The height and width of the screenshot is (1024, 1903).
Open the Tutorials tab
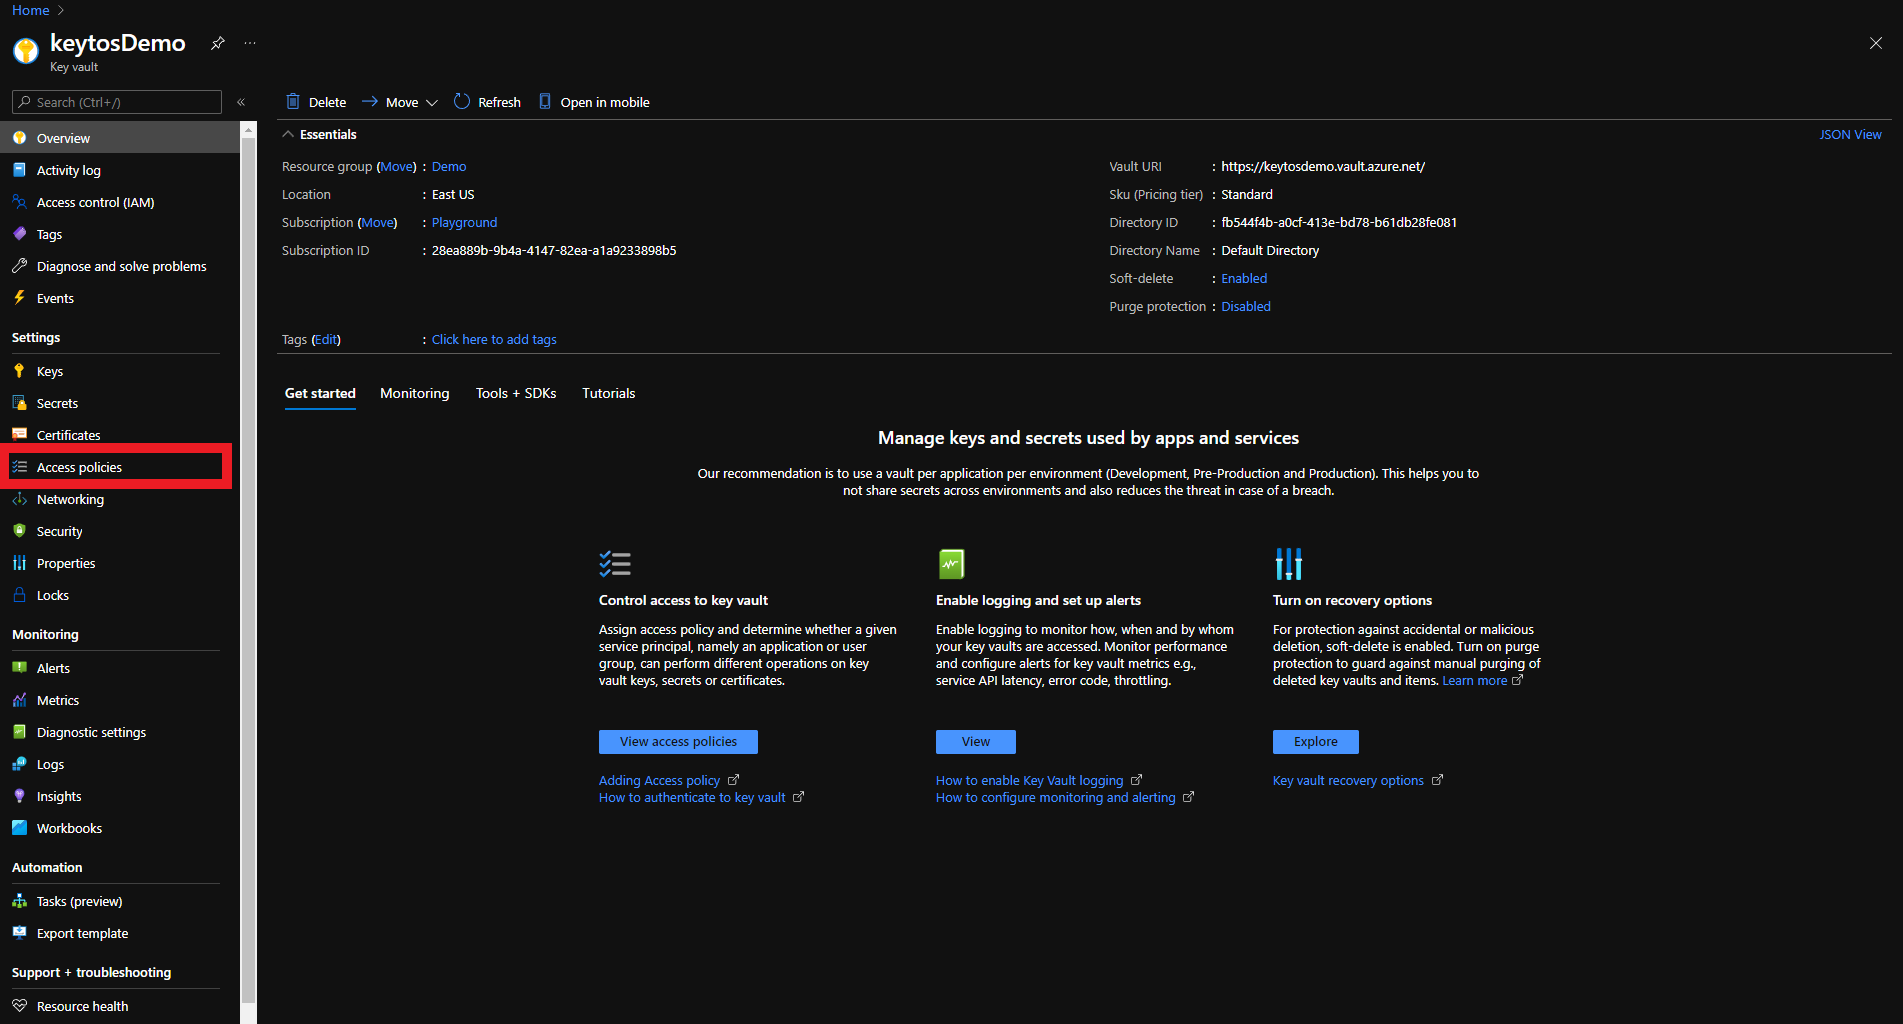pos(609,393)
